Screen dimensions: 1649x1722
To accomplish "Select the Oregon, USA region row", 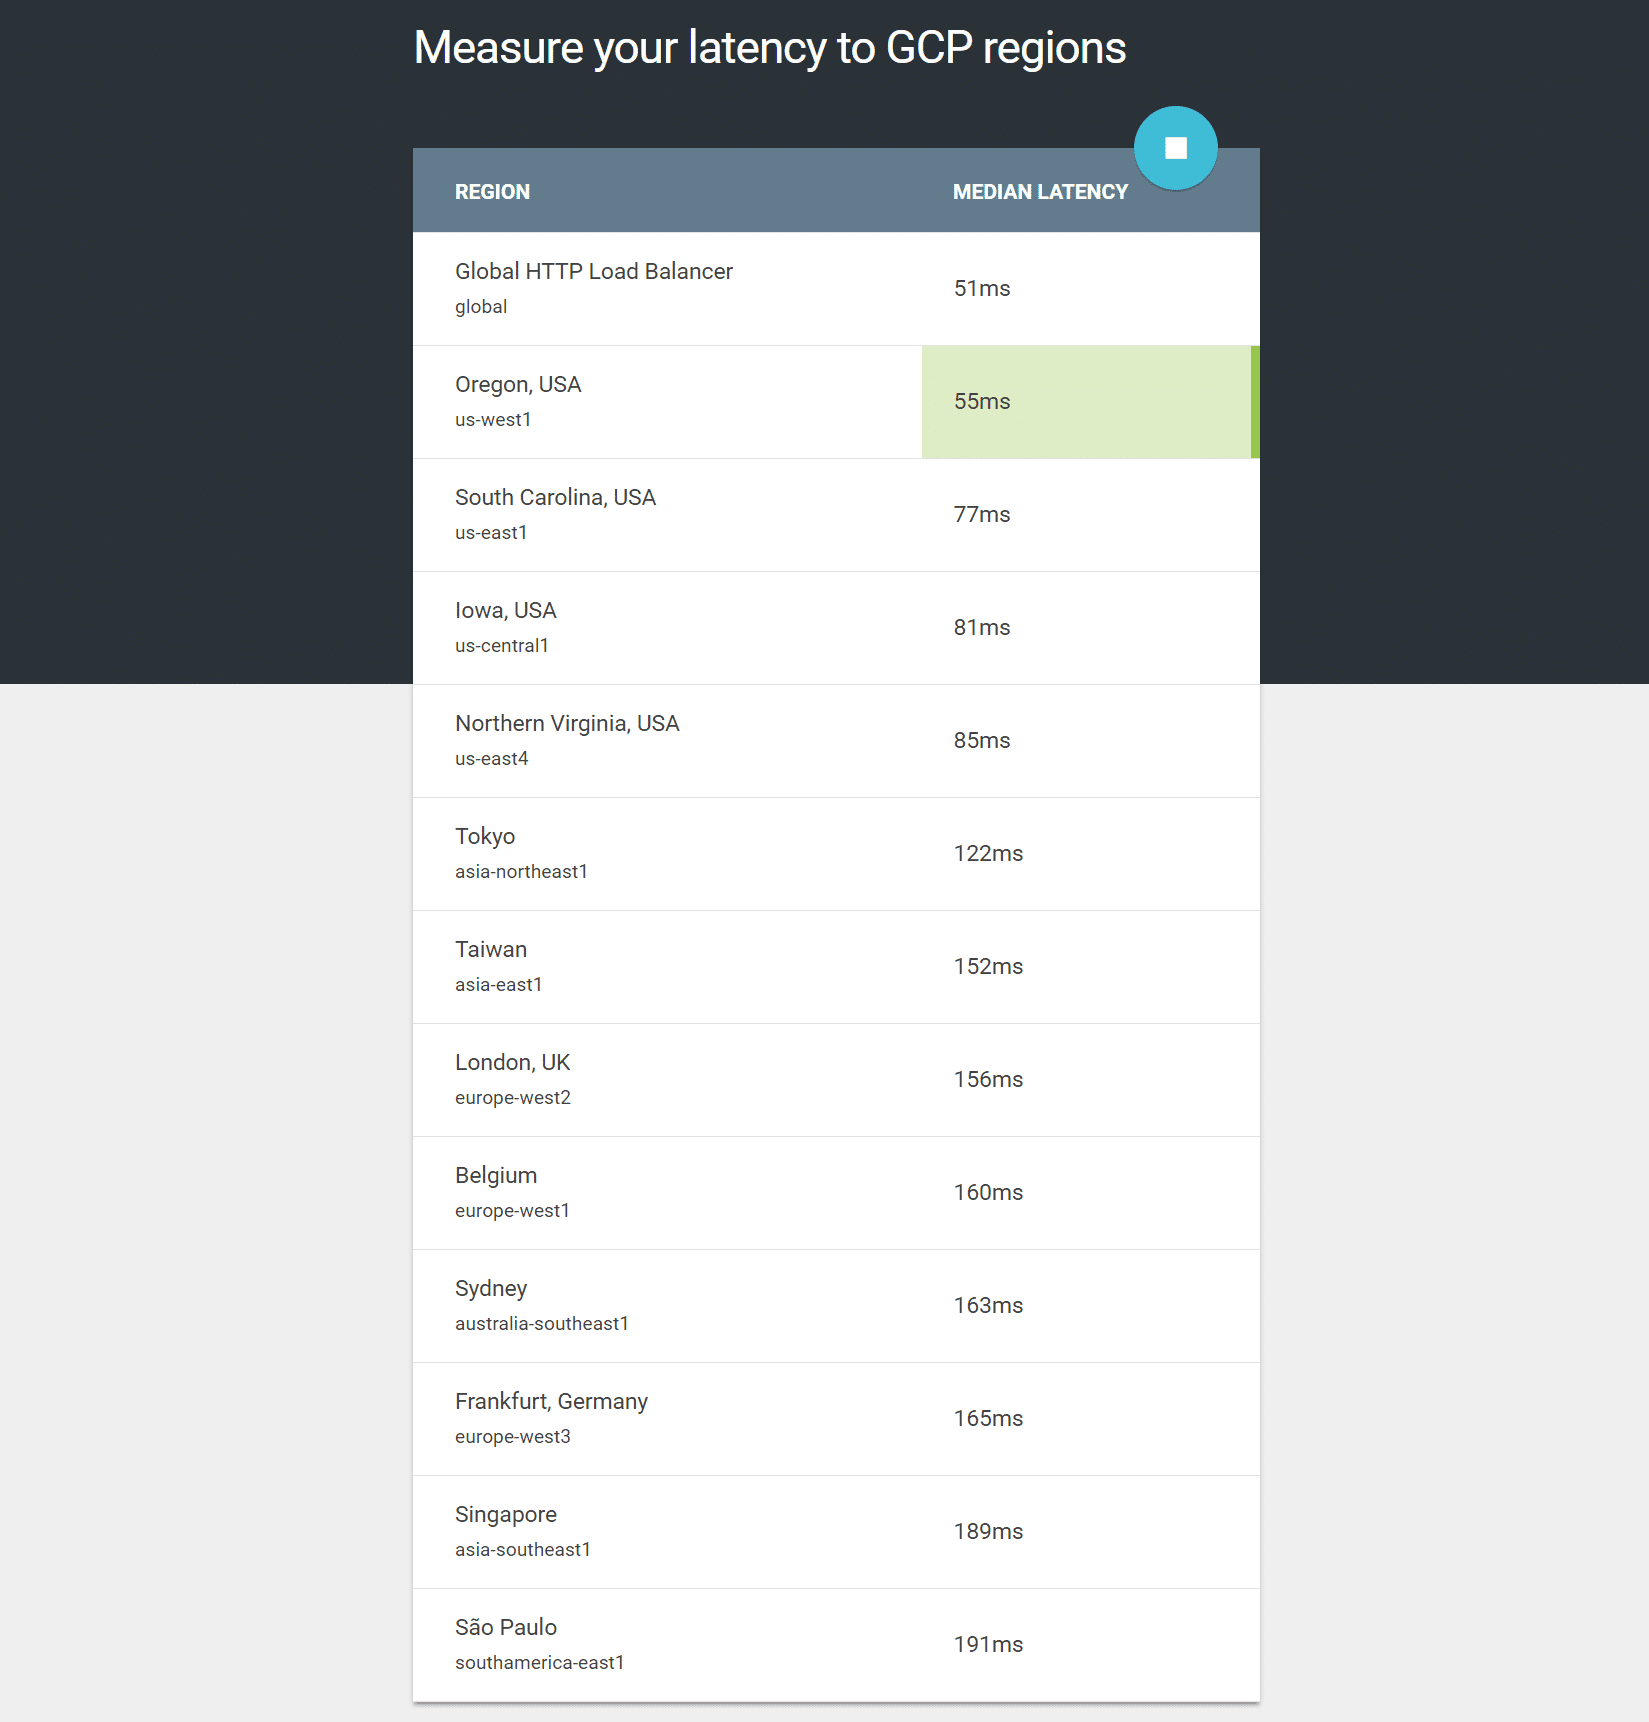I will pyautogui.click(x=660, y=401).
